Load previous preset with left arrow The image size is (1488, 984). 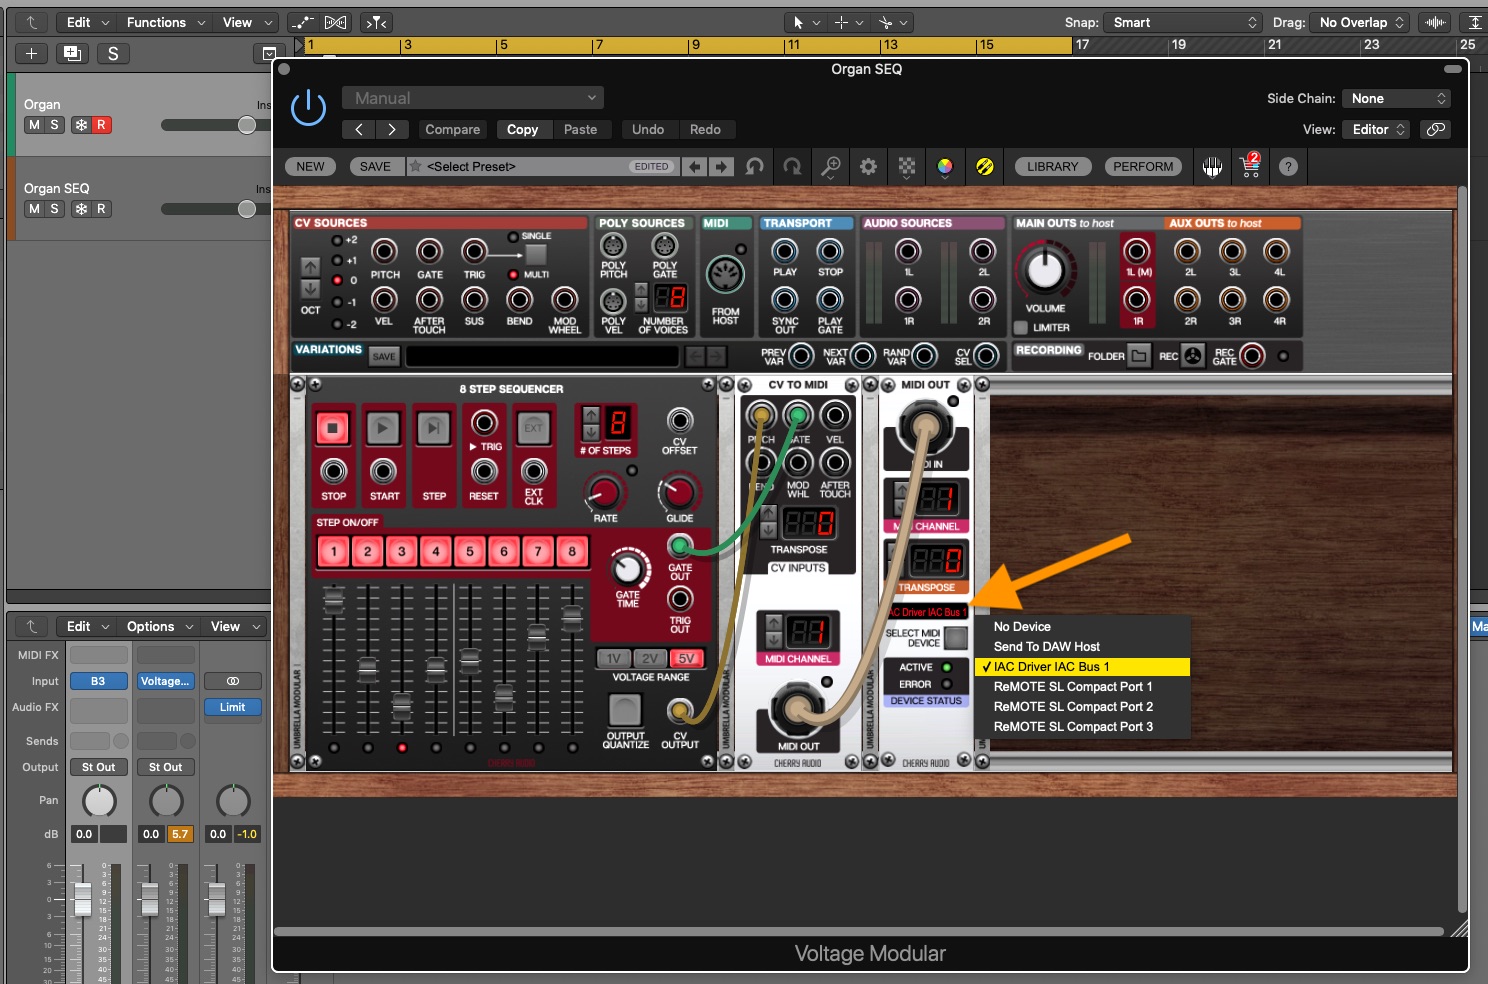(x=695, y=167)
